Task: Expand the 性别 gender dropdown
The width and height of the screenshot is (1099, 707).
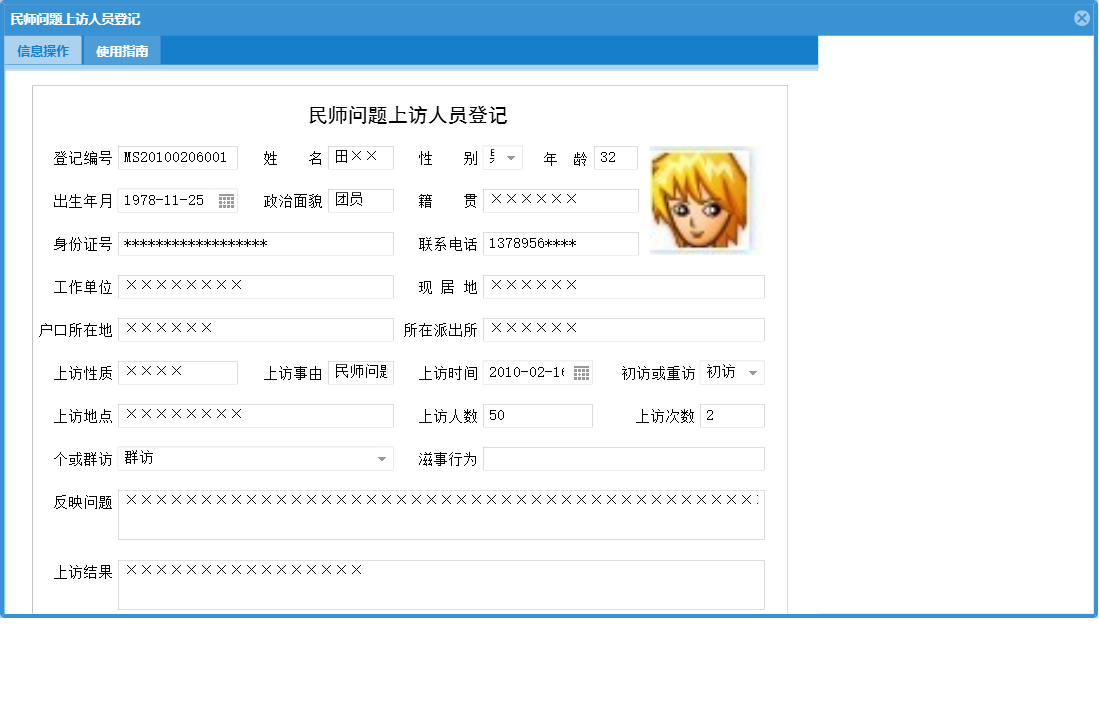Action: pyautogui.click(x=511, y=157)
